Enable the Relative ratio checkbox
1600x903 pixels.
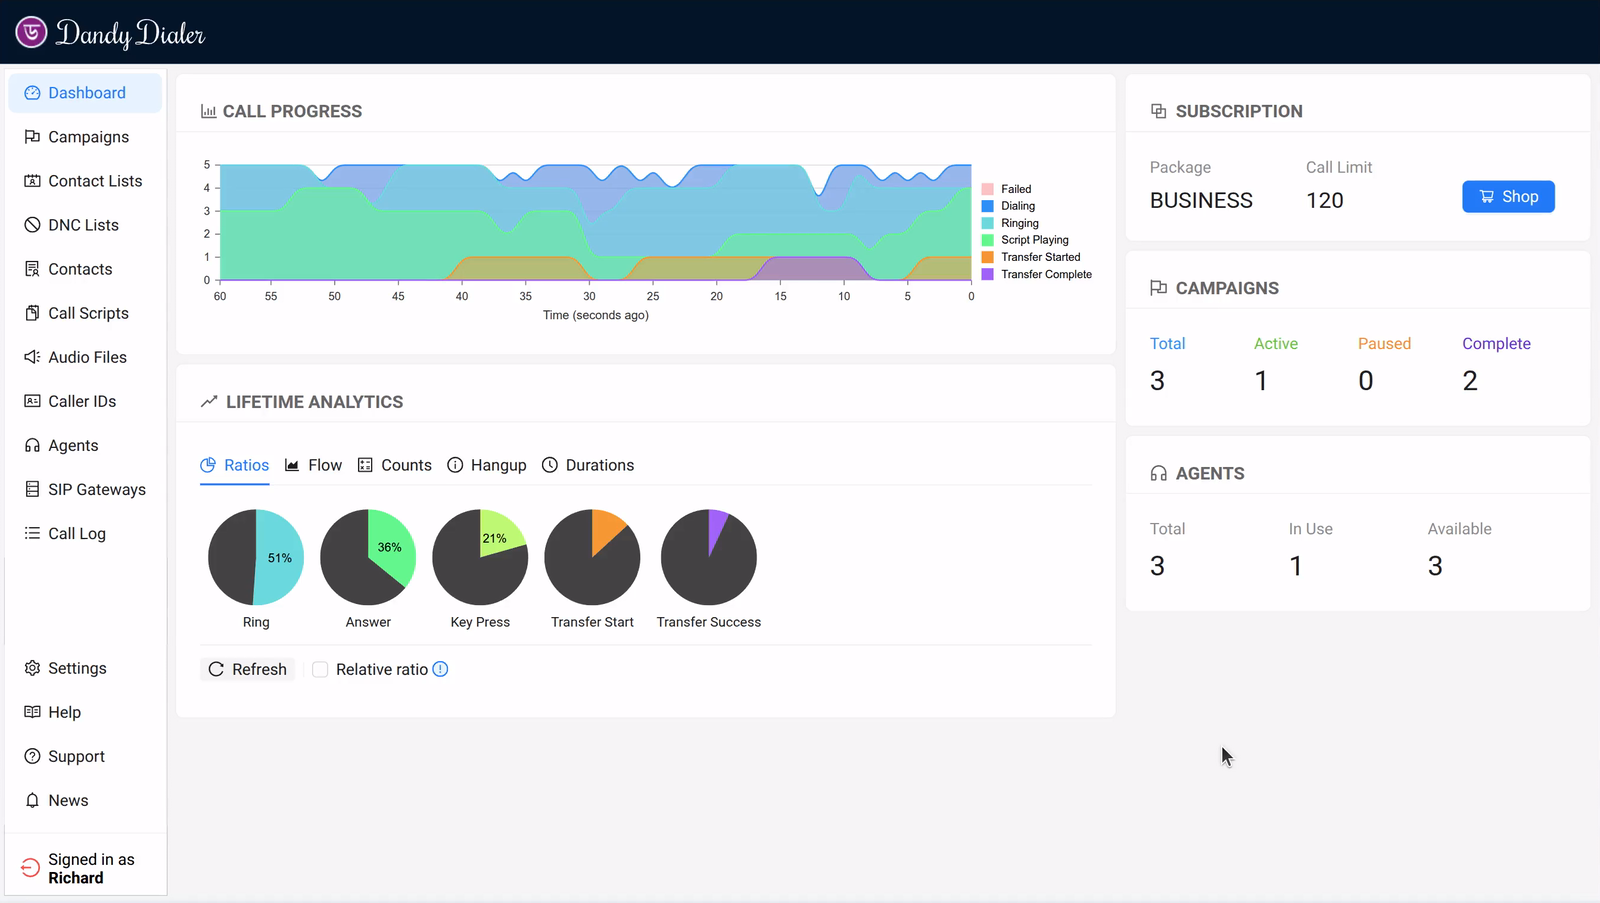[320, 670]
